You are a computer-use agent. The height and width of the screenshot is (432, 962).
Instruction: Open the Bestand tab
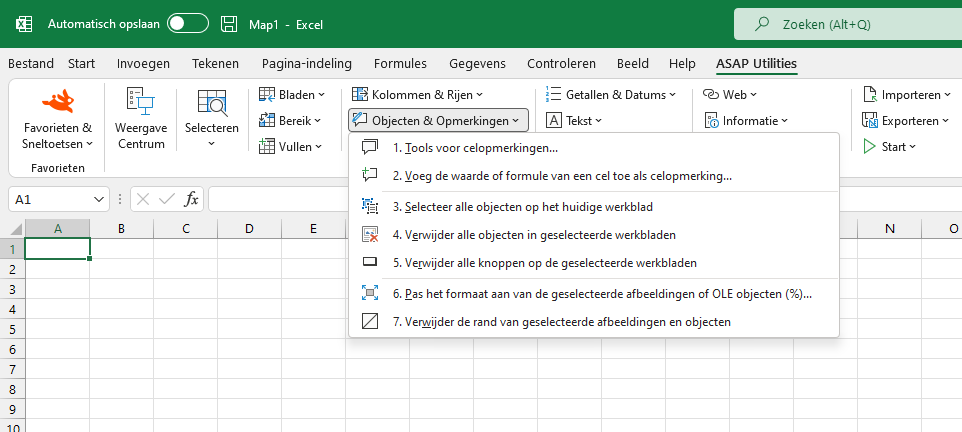click(x=31, y=63)
